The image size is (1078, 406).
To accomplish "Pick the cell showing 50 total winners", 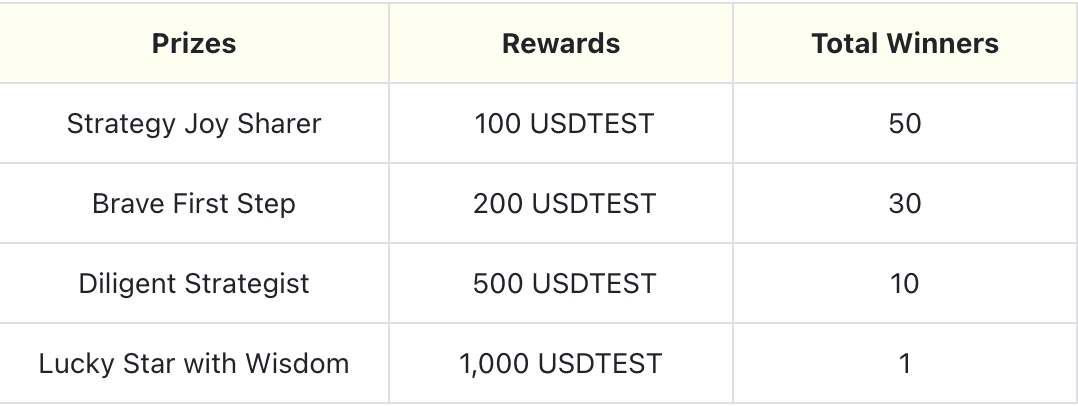I will click(904, 124).
